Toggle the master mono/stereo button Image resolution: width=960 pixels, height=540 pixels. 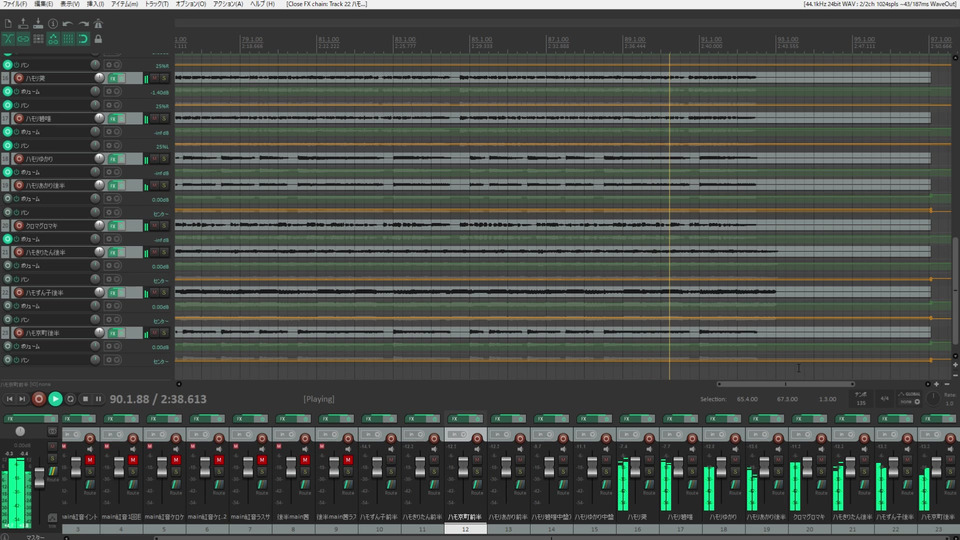coord(53,432)
